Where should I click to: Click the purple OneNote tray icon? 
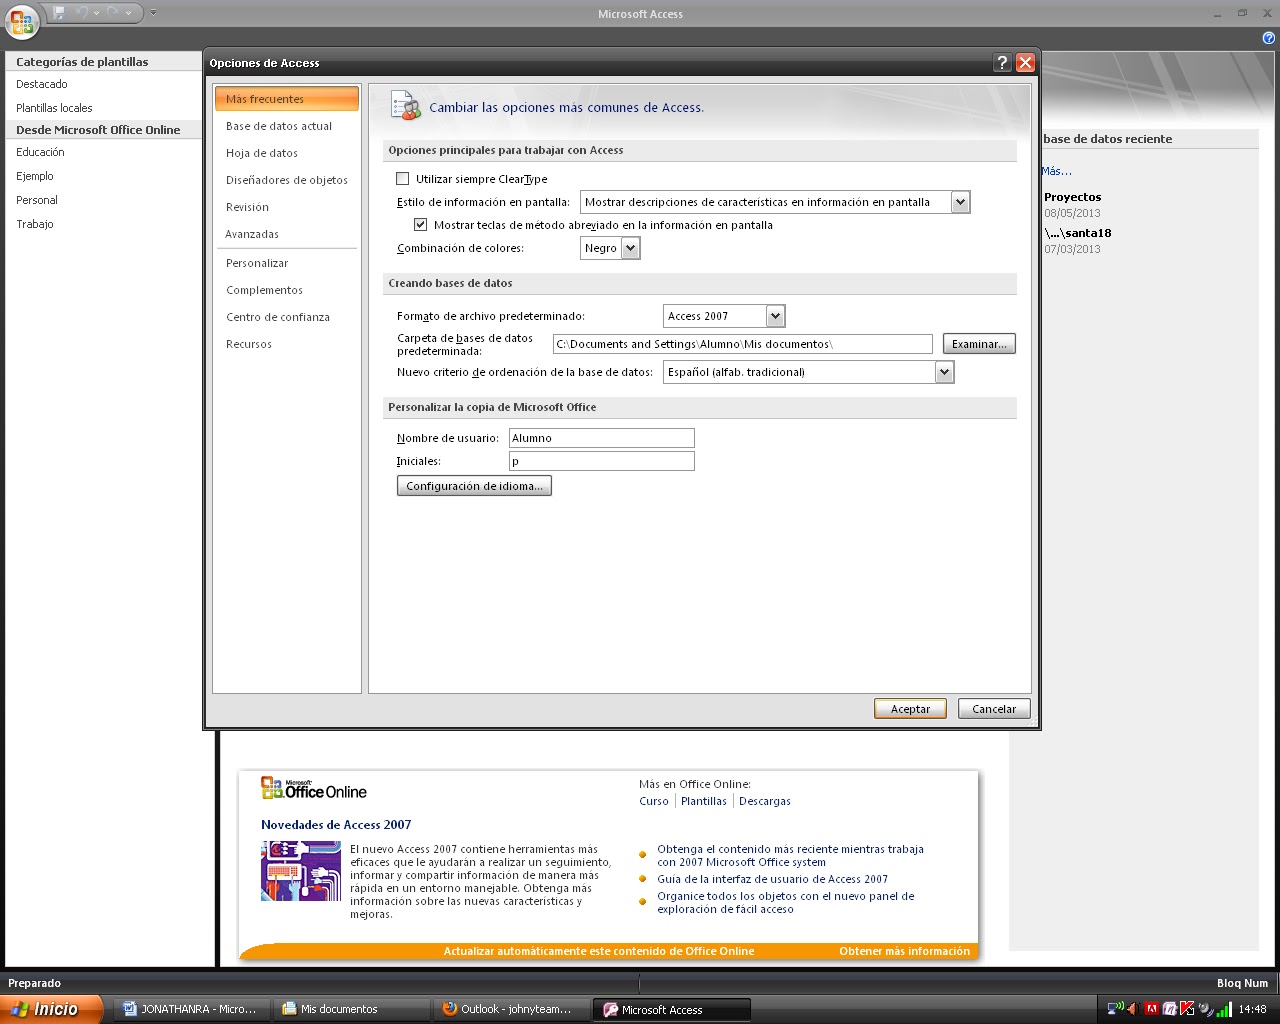click(x=1169, y=1008)
